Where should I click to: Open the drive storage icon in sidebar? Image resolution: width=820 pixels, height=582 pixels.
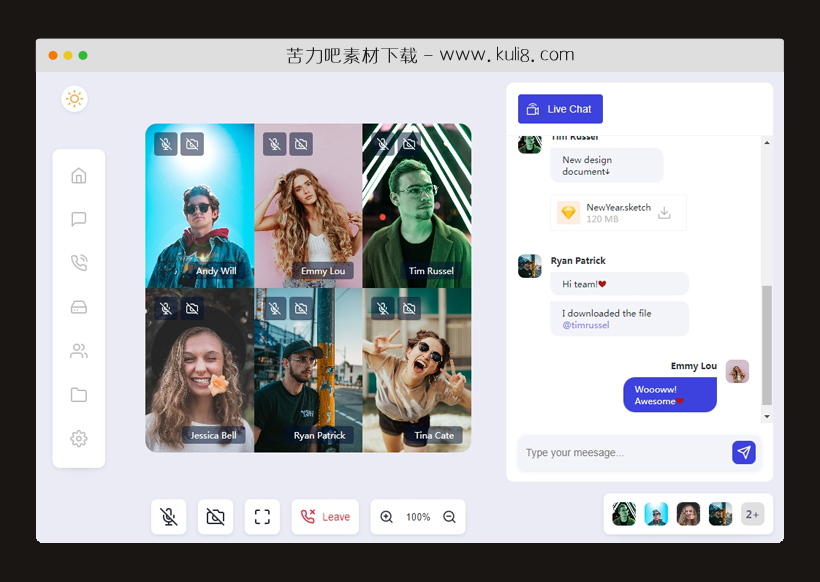[x=79, y=307]
